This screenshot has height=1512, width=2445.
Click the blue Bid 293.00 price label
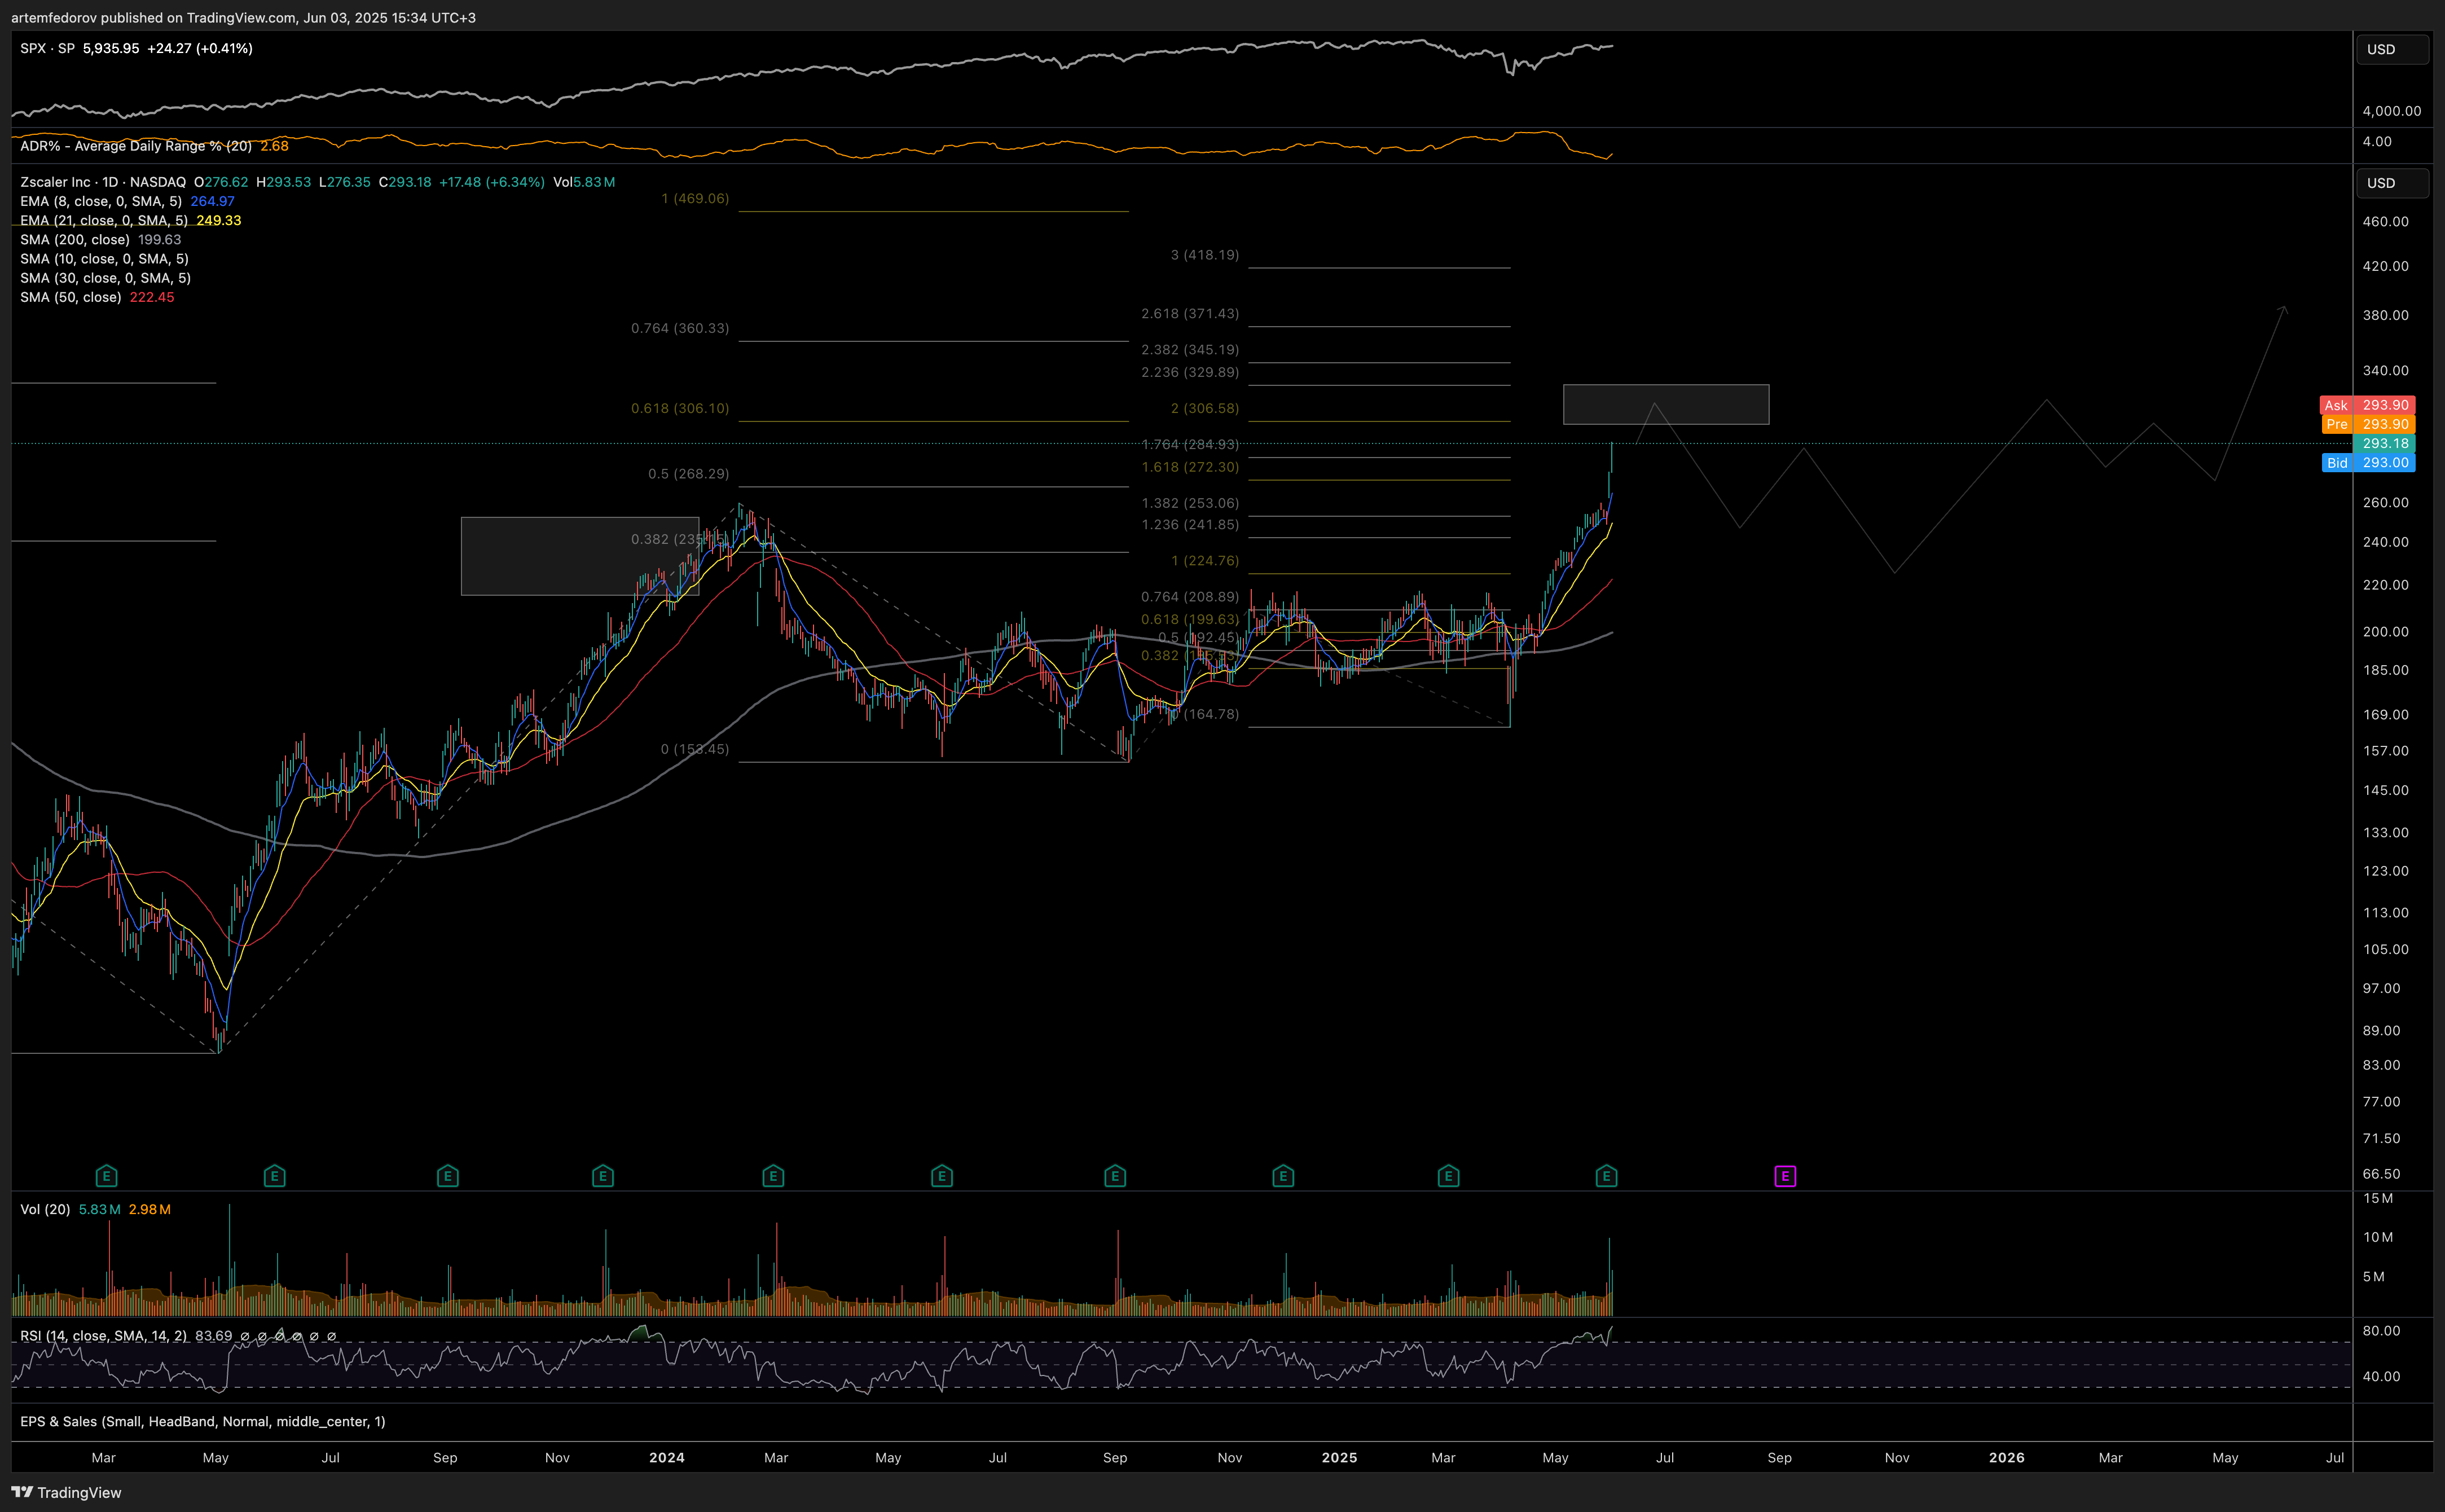[x=2367, y=462]
